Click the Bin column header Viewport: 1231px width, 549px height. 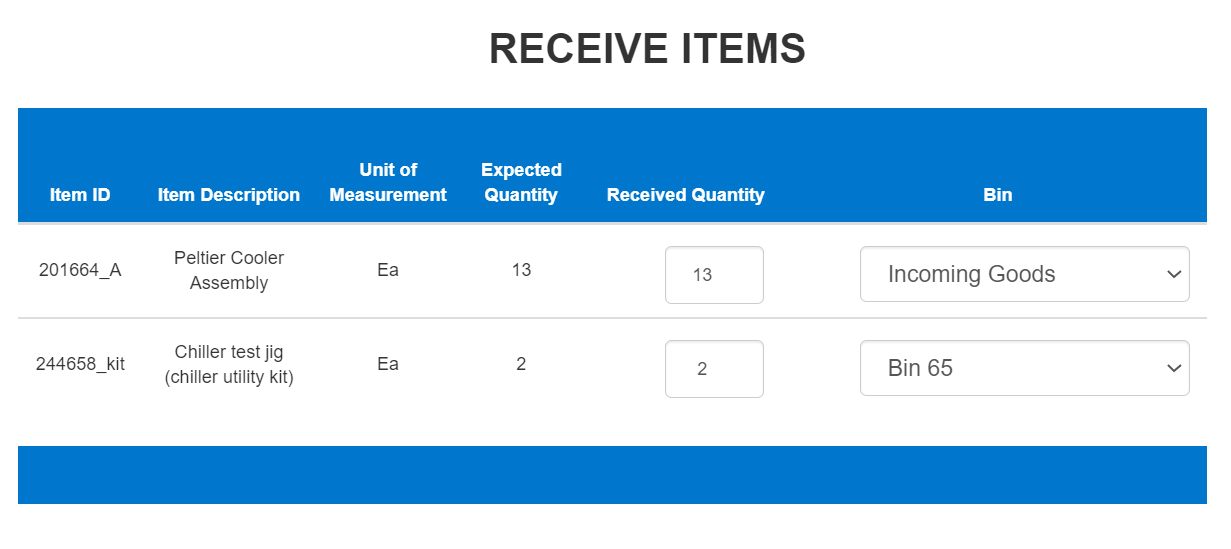point(997,195)
